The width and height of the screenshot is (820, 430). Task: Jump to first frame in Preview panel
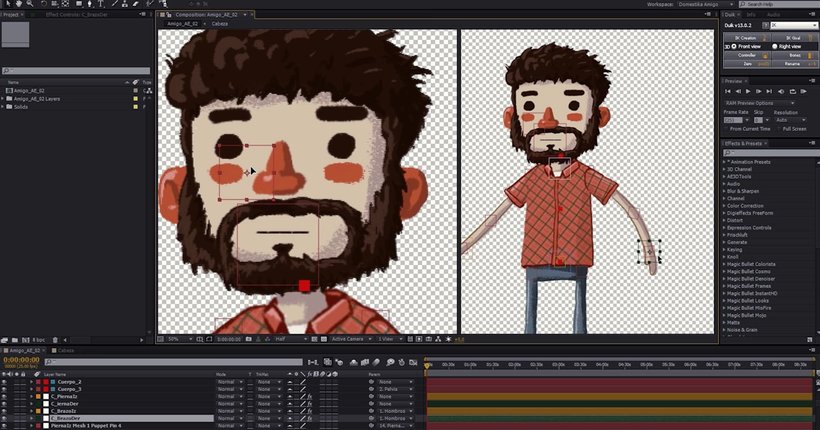coord(728,91)
